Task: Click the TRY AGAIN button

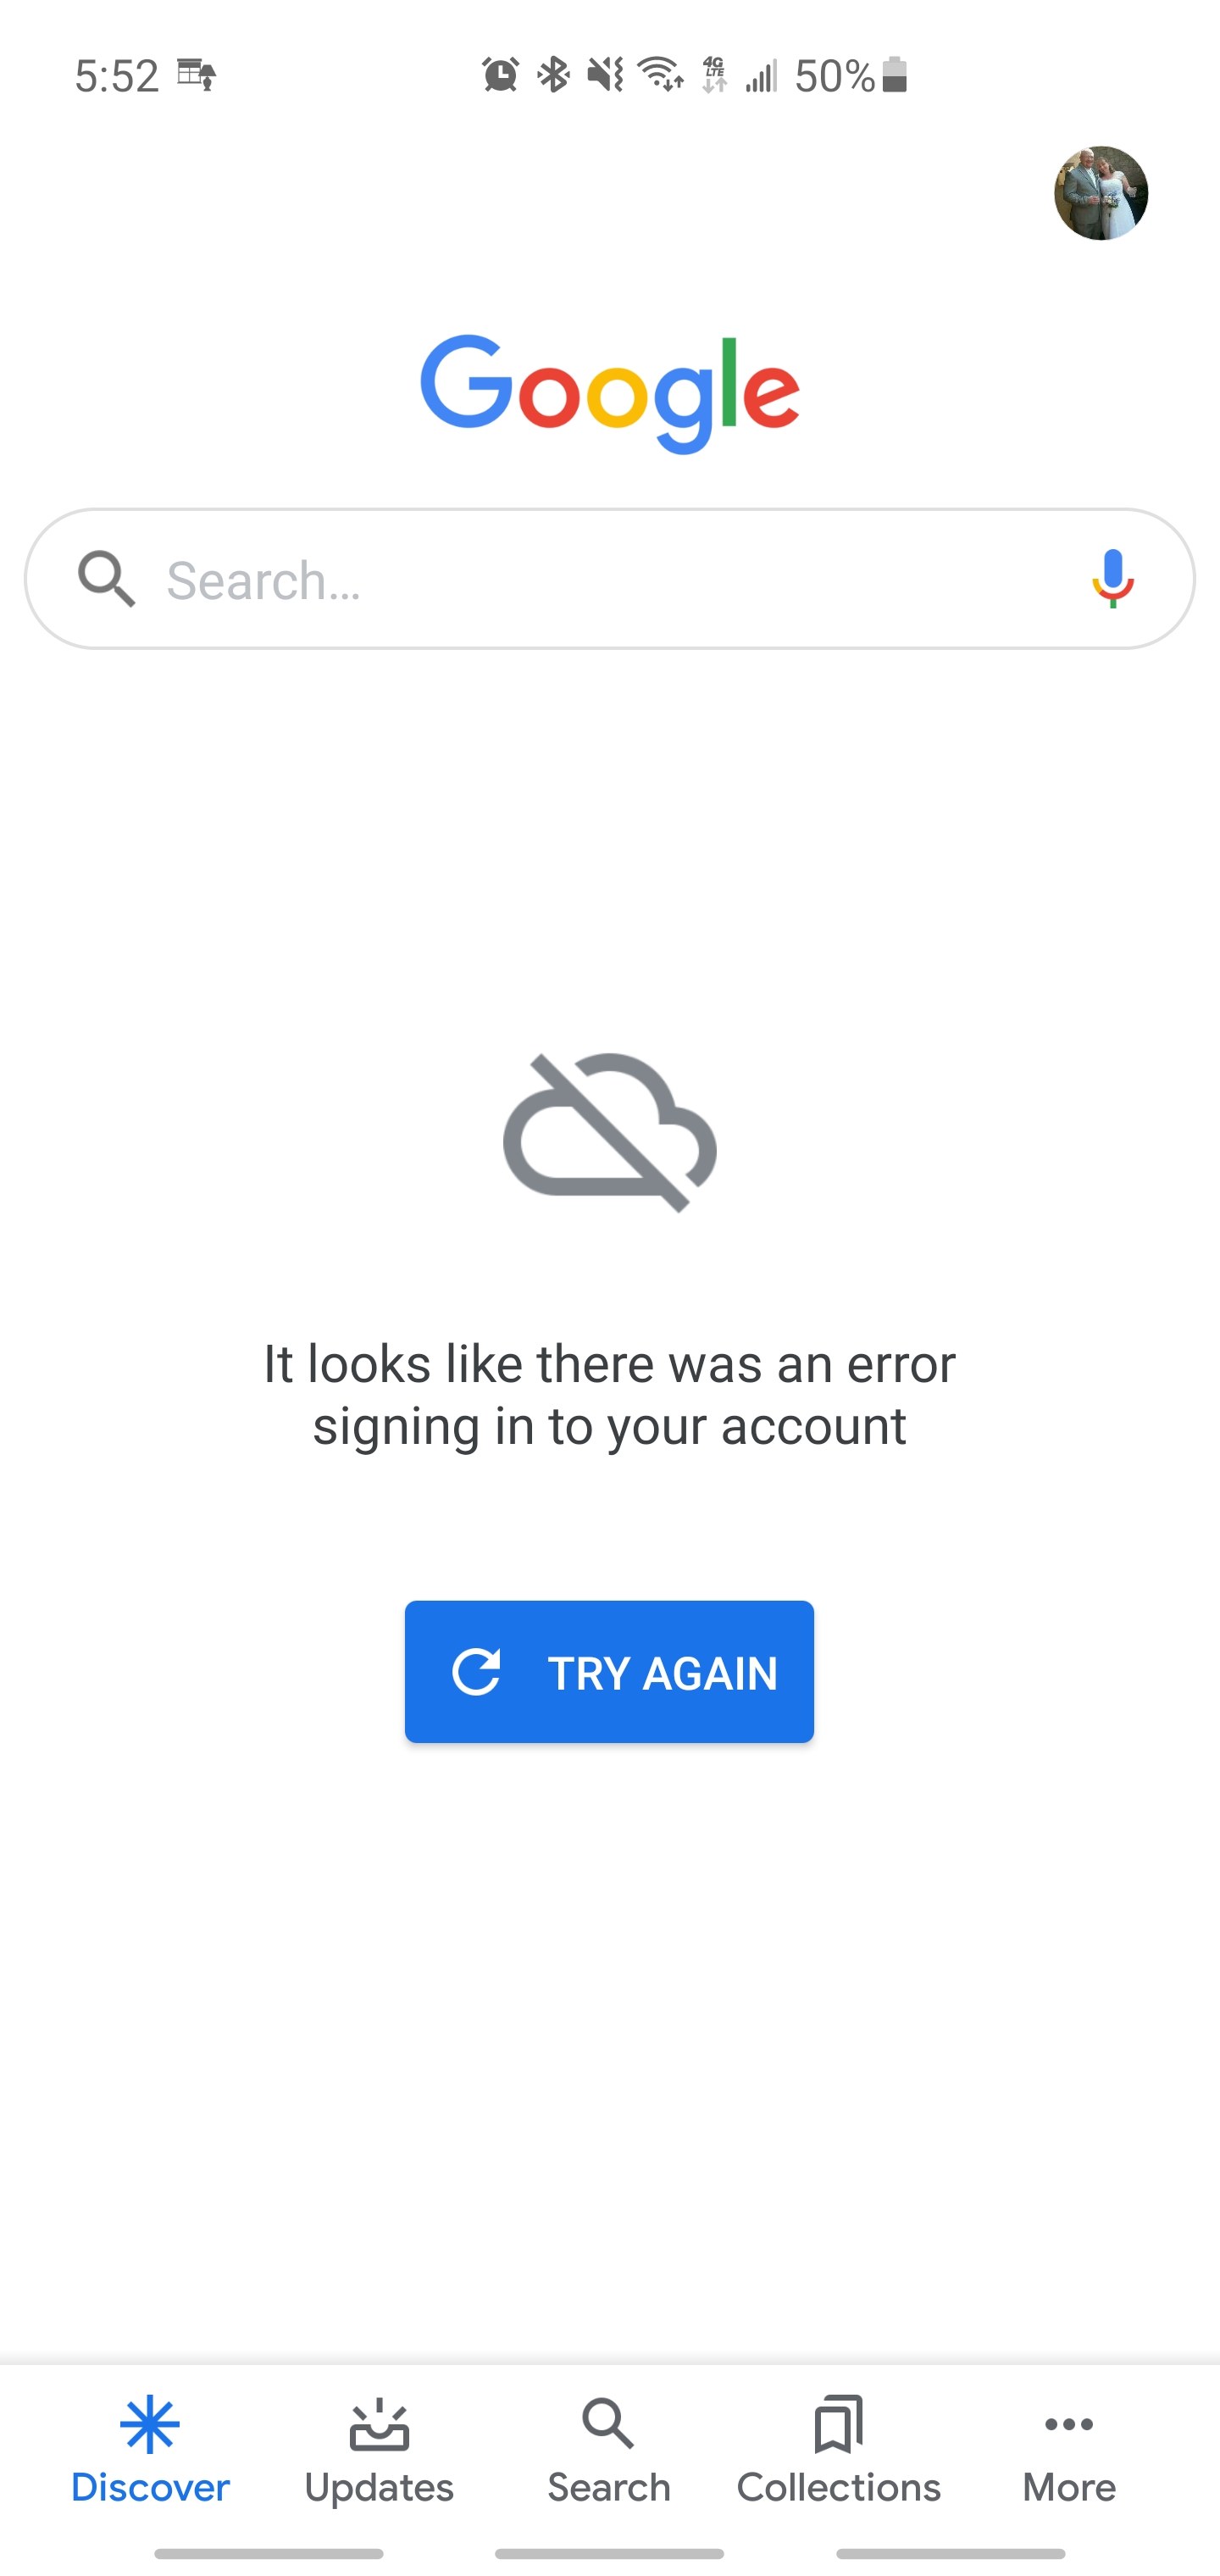Action: pos(609,1671)
